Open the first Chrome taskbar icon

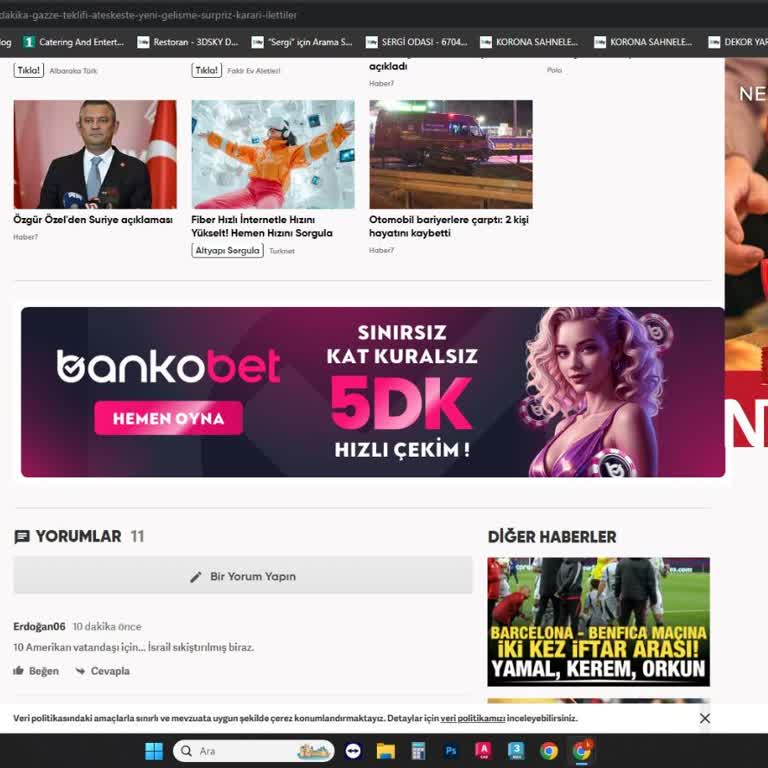(x=549, y=751)
